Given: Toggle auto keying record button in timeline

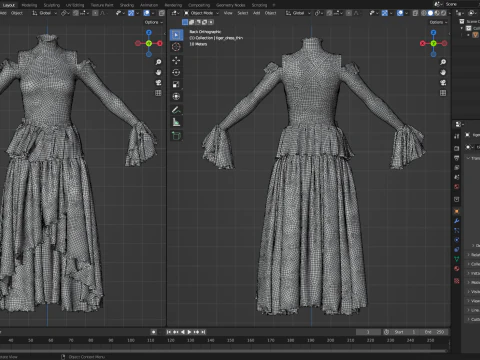Looking at the screenshot, I should [153, 332].
